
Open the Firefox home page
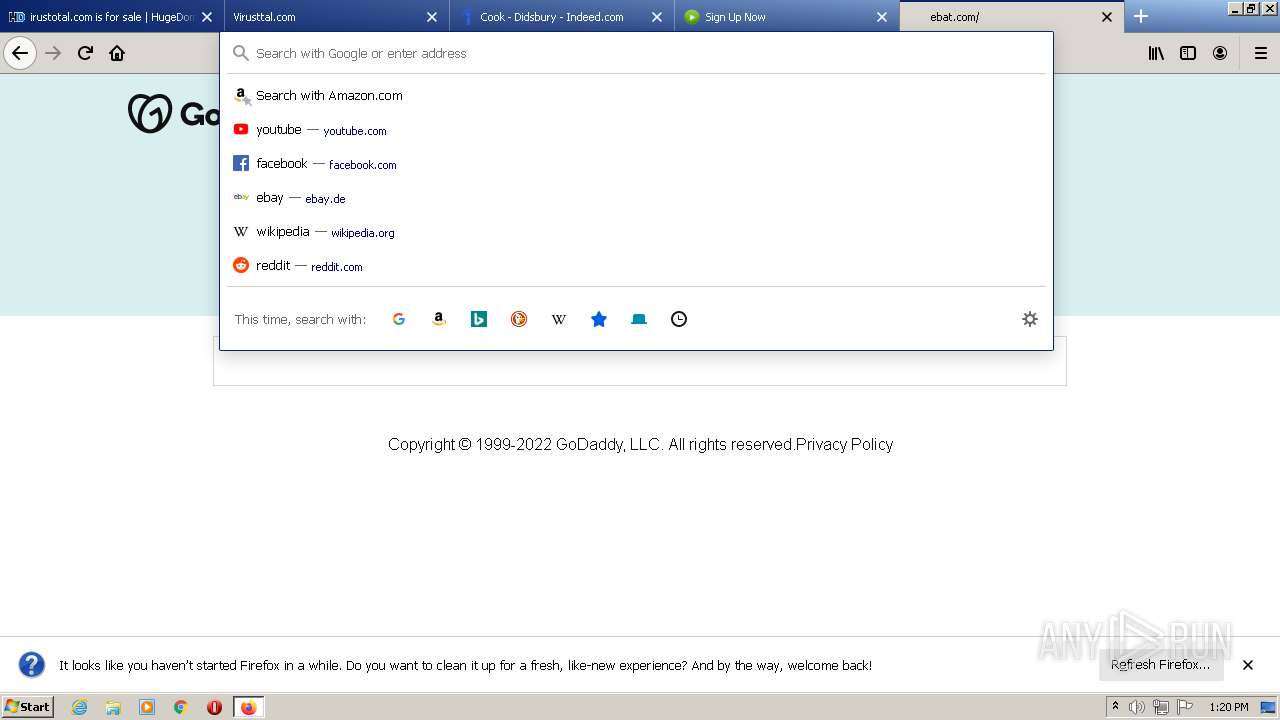click(117, 53)
